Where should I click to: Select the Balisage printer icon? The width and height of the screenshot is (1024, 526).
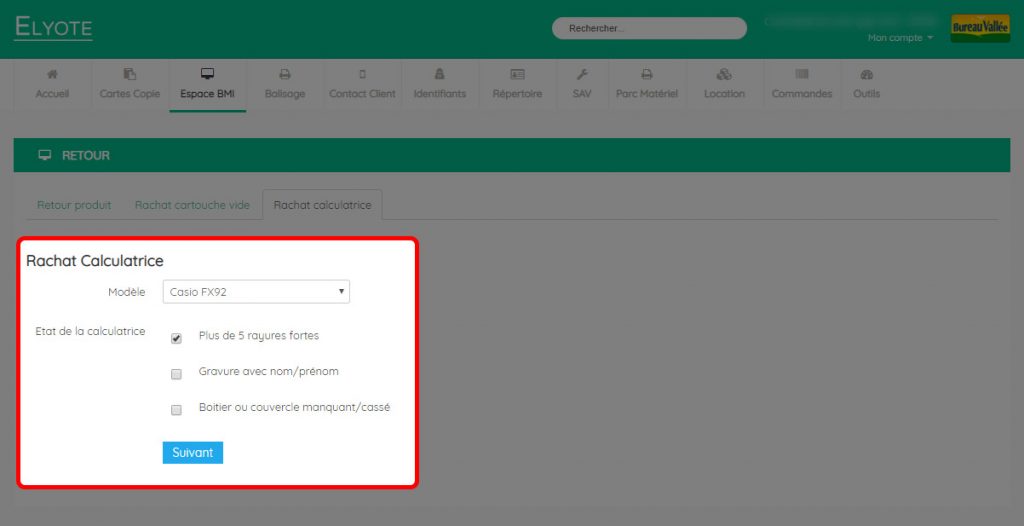coord(285,74)
